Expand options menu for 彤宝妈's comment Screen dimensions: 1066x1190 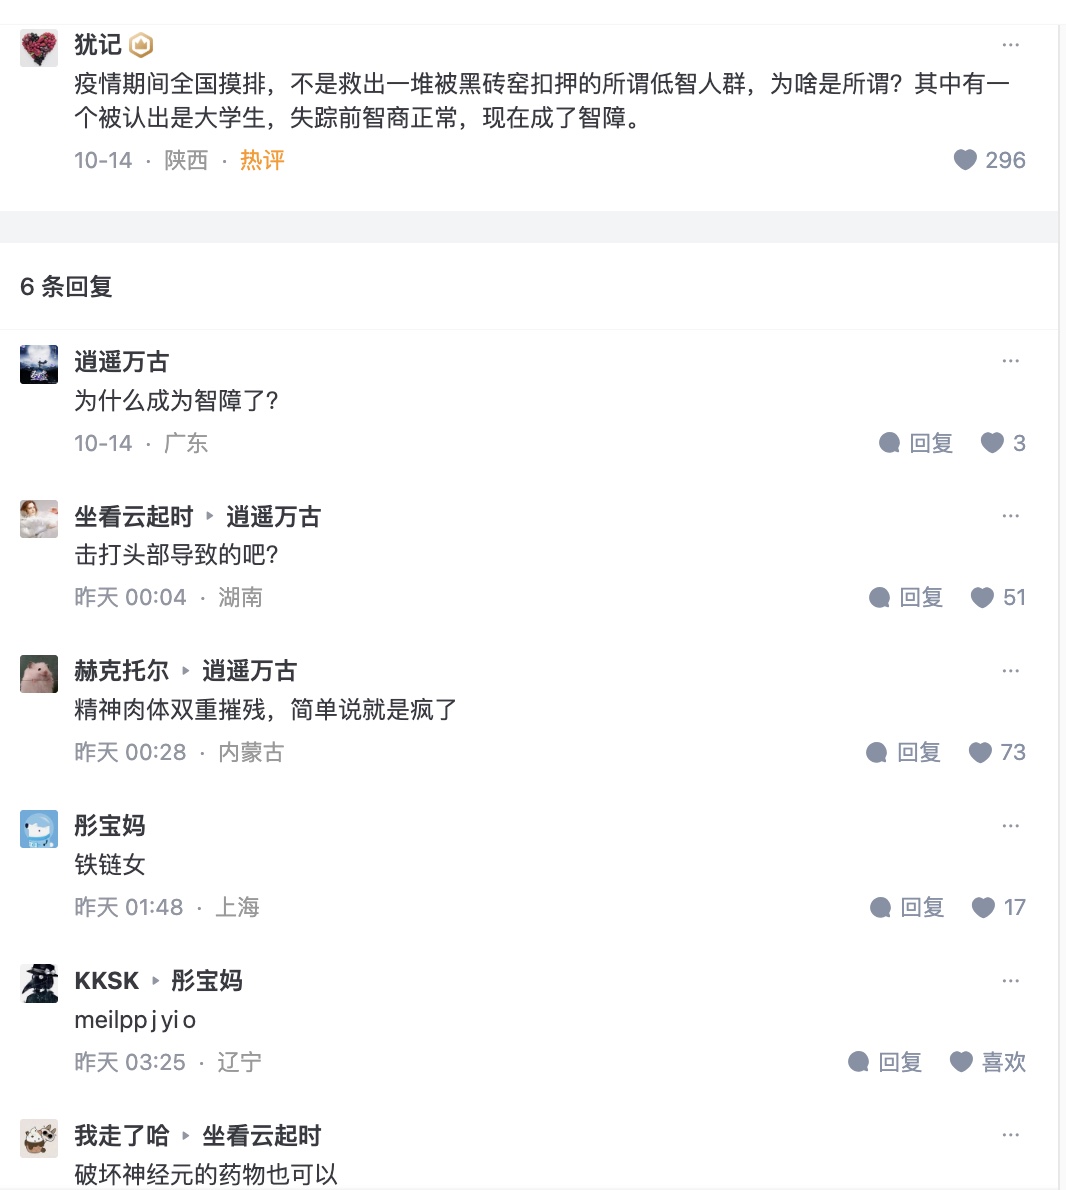coord(1010,826)
